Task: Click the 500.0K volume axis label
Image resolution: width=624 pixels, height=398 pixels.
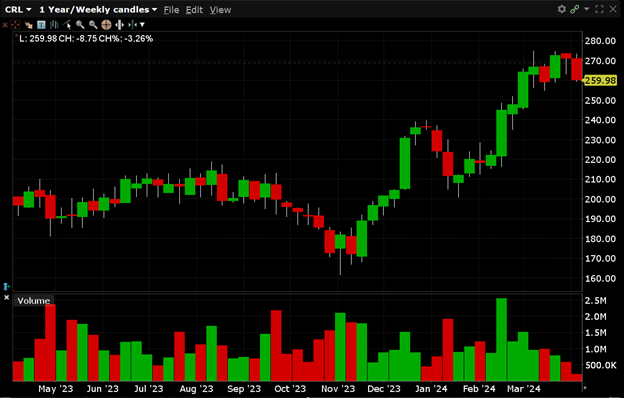Action: 601,365
